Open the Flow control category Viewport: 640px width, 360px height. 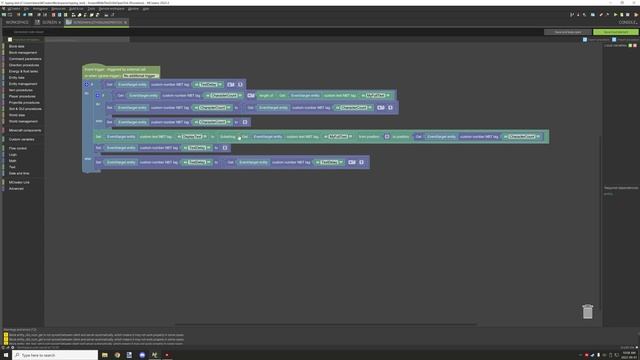coord(18,148)
